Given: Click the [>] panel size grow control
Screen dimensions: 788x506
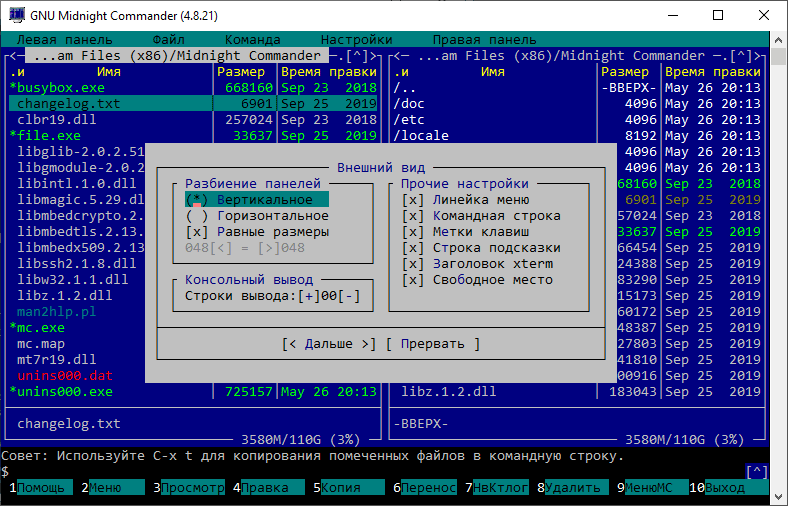Looking at the screenshot, I should pos(269,248).
